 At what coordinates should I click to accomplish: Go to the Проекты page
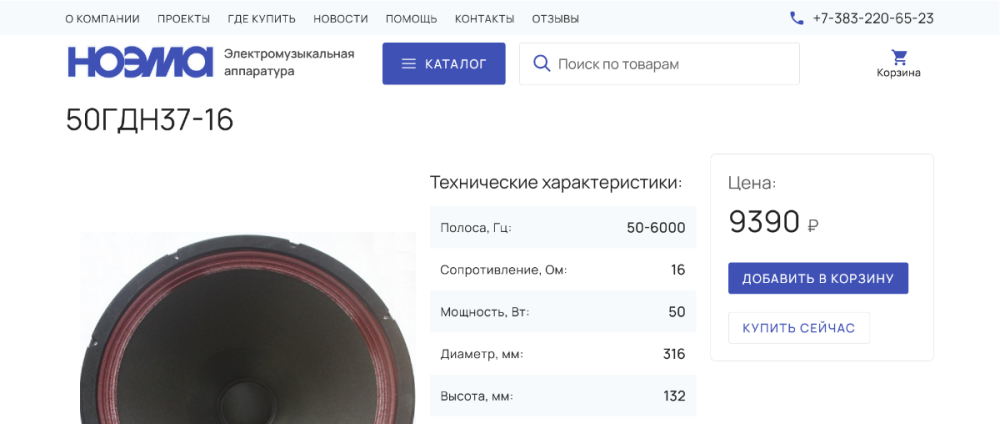[x=183, y=19]
